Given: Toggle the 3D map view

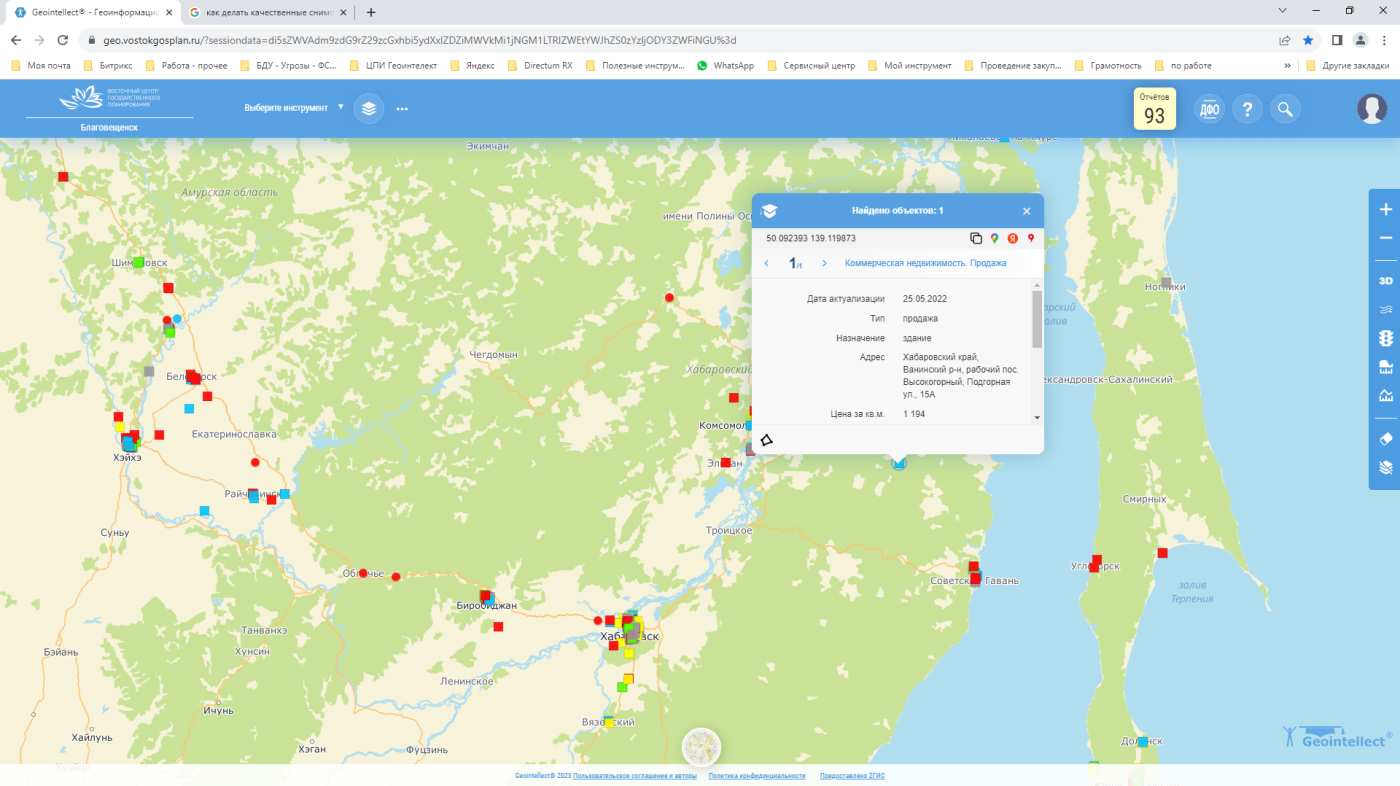Looking at the screenshot, I should (x=1386, y=281).
